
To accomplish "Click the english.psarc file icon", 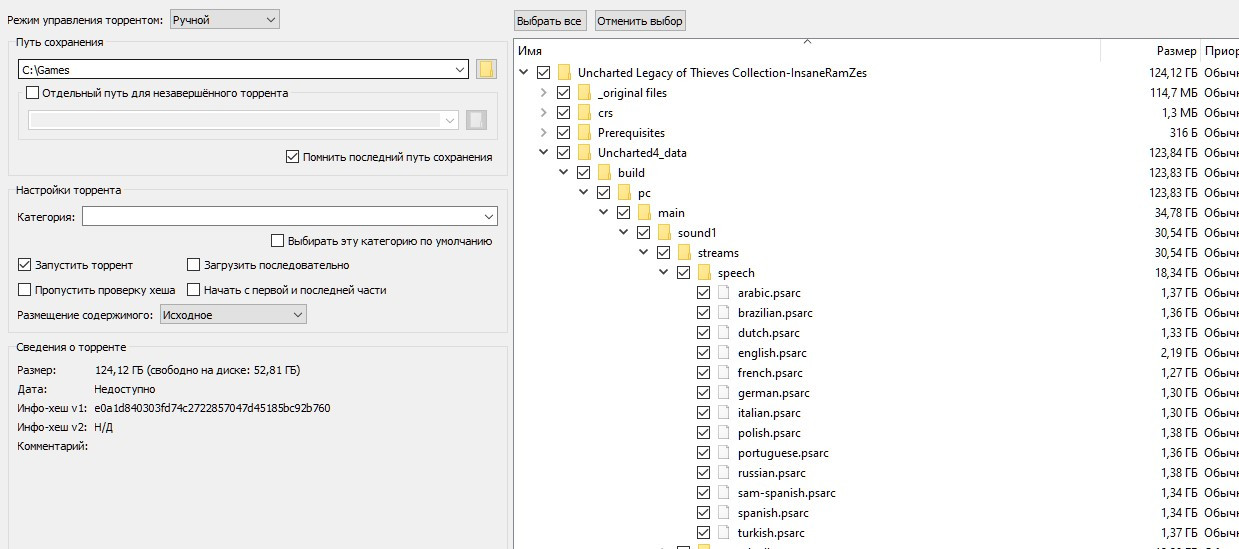I will point(724,353).
